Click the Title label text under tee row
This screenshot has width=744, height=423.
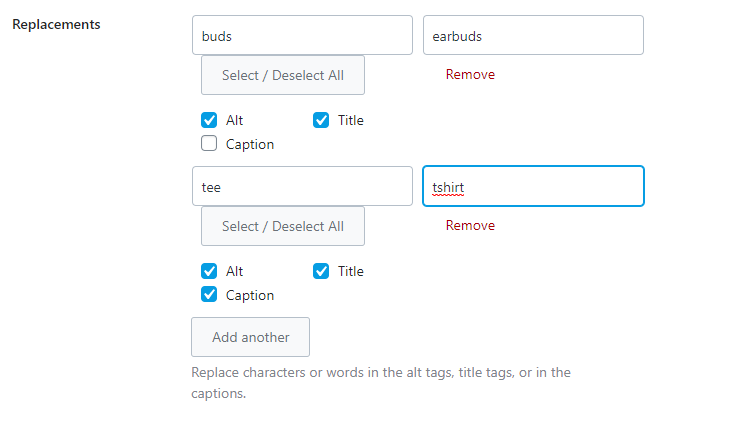[x=351, y=272]
